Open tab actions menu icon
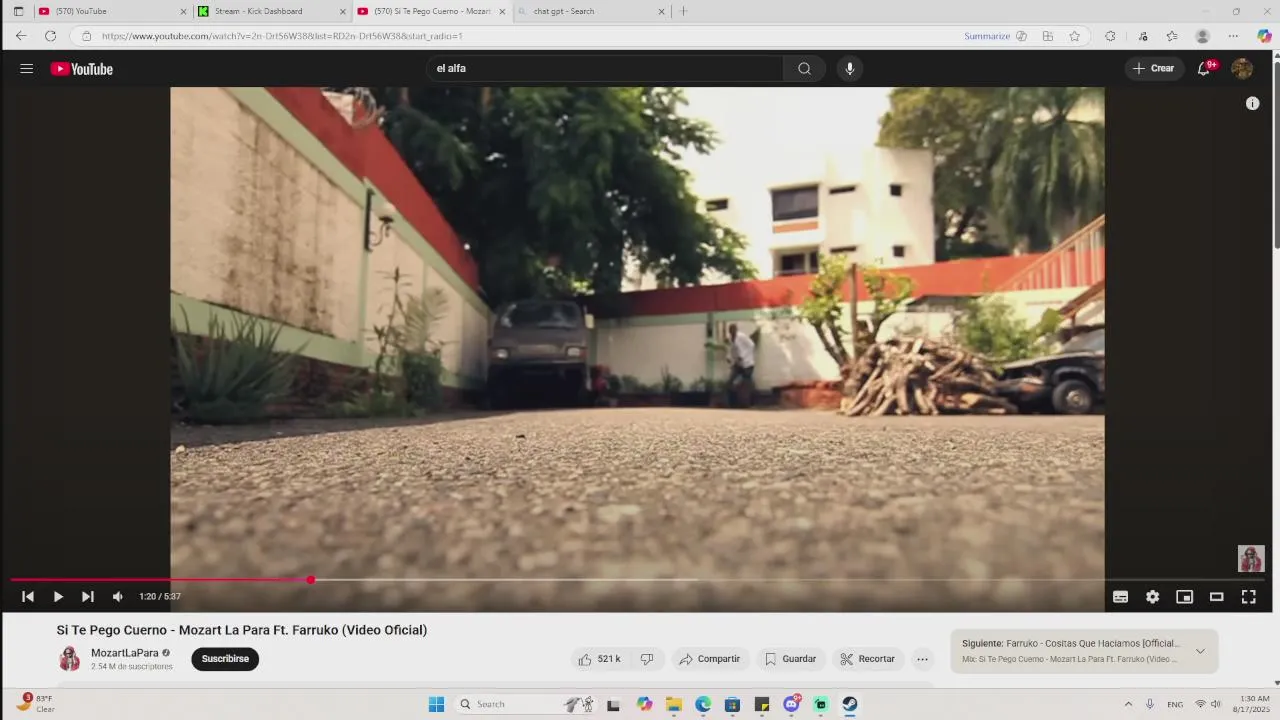The image size is (1280, 720). point(18,11)
